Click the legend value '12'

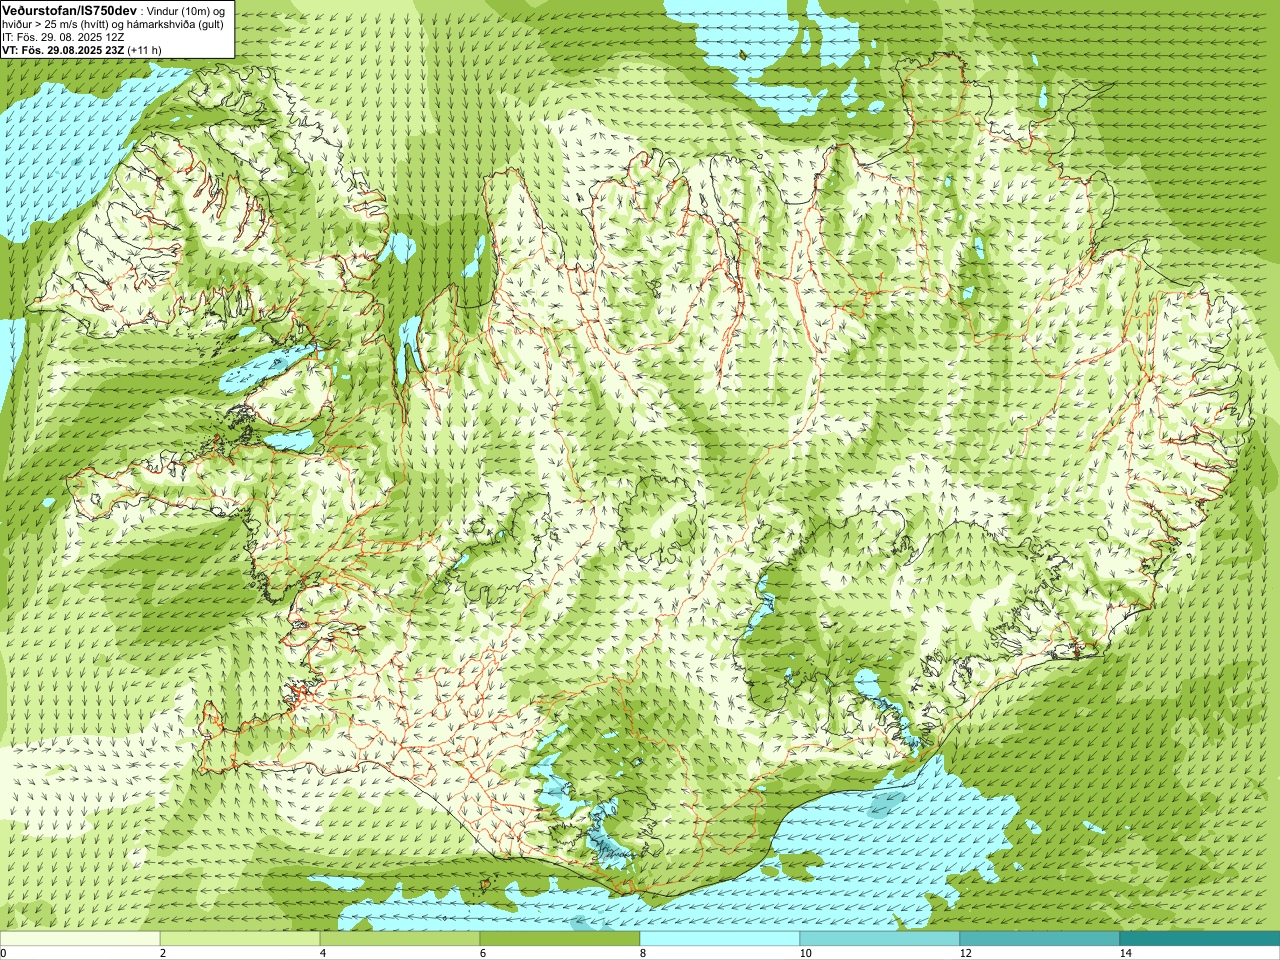(x=965, y=953)
